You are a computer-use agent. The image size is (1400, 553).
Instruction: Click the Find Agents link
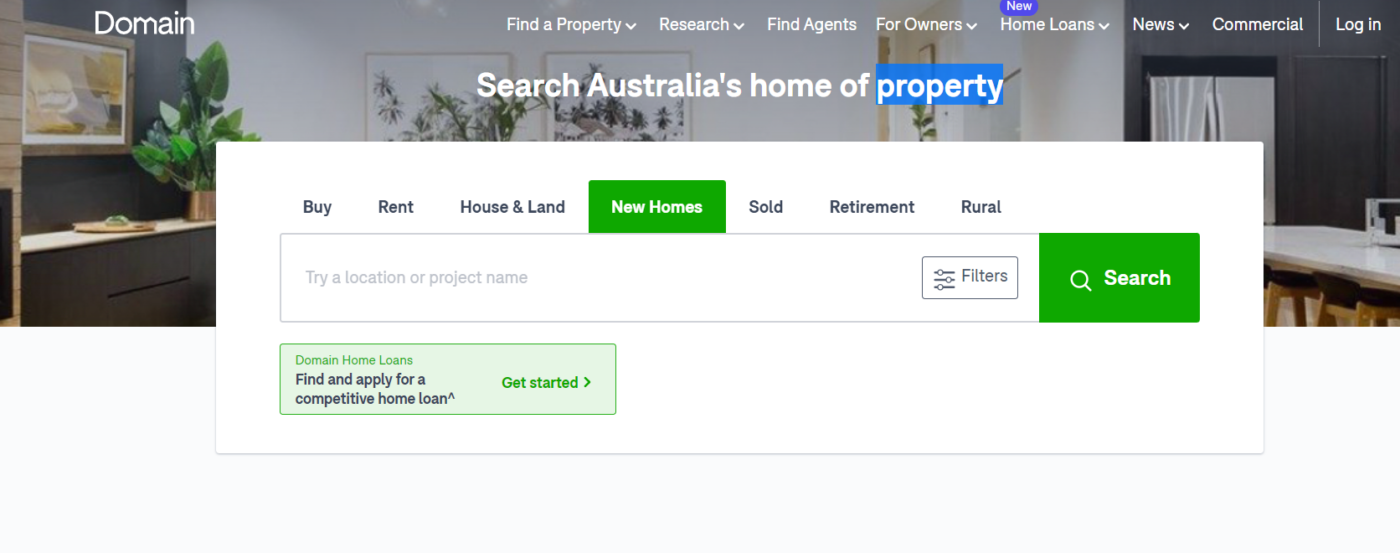812,25
